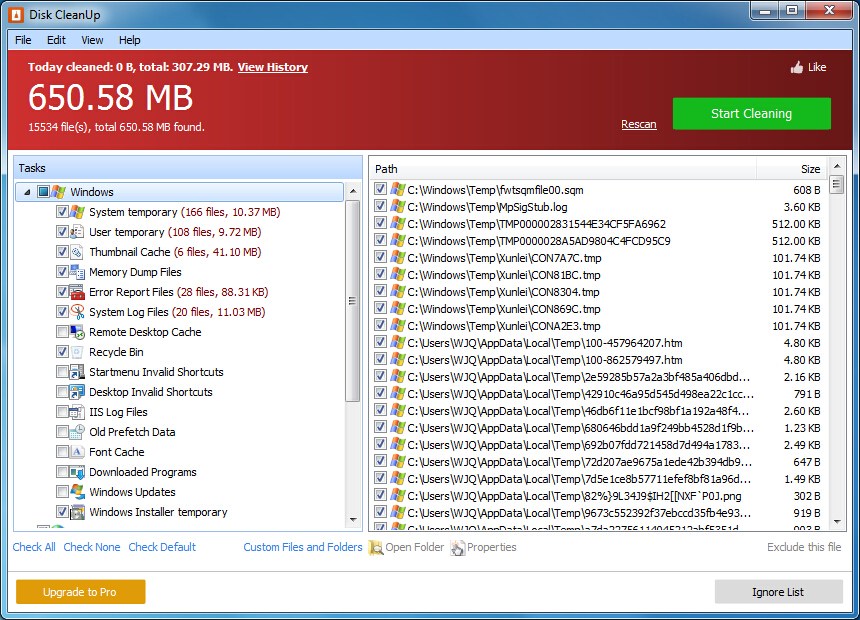Viewport: 860px width, 620px height.
Task: Open the Help menu
Action: [x=129, y=40]
